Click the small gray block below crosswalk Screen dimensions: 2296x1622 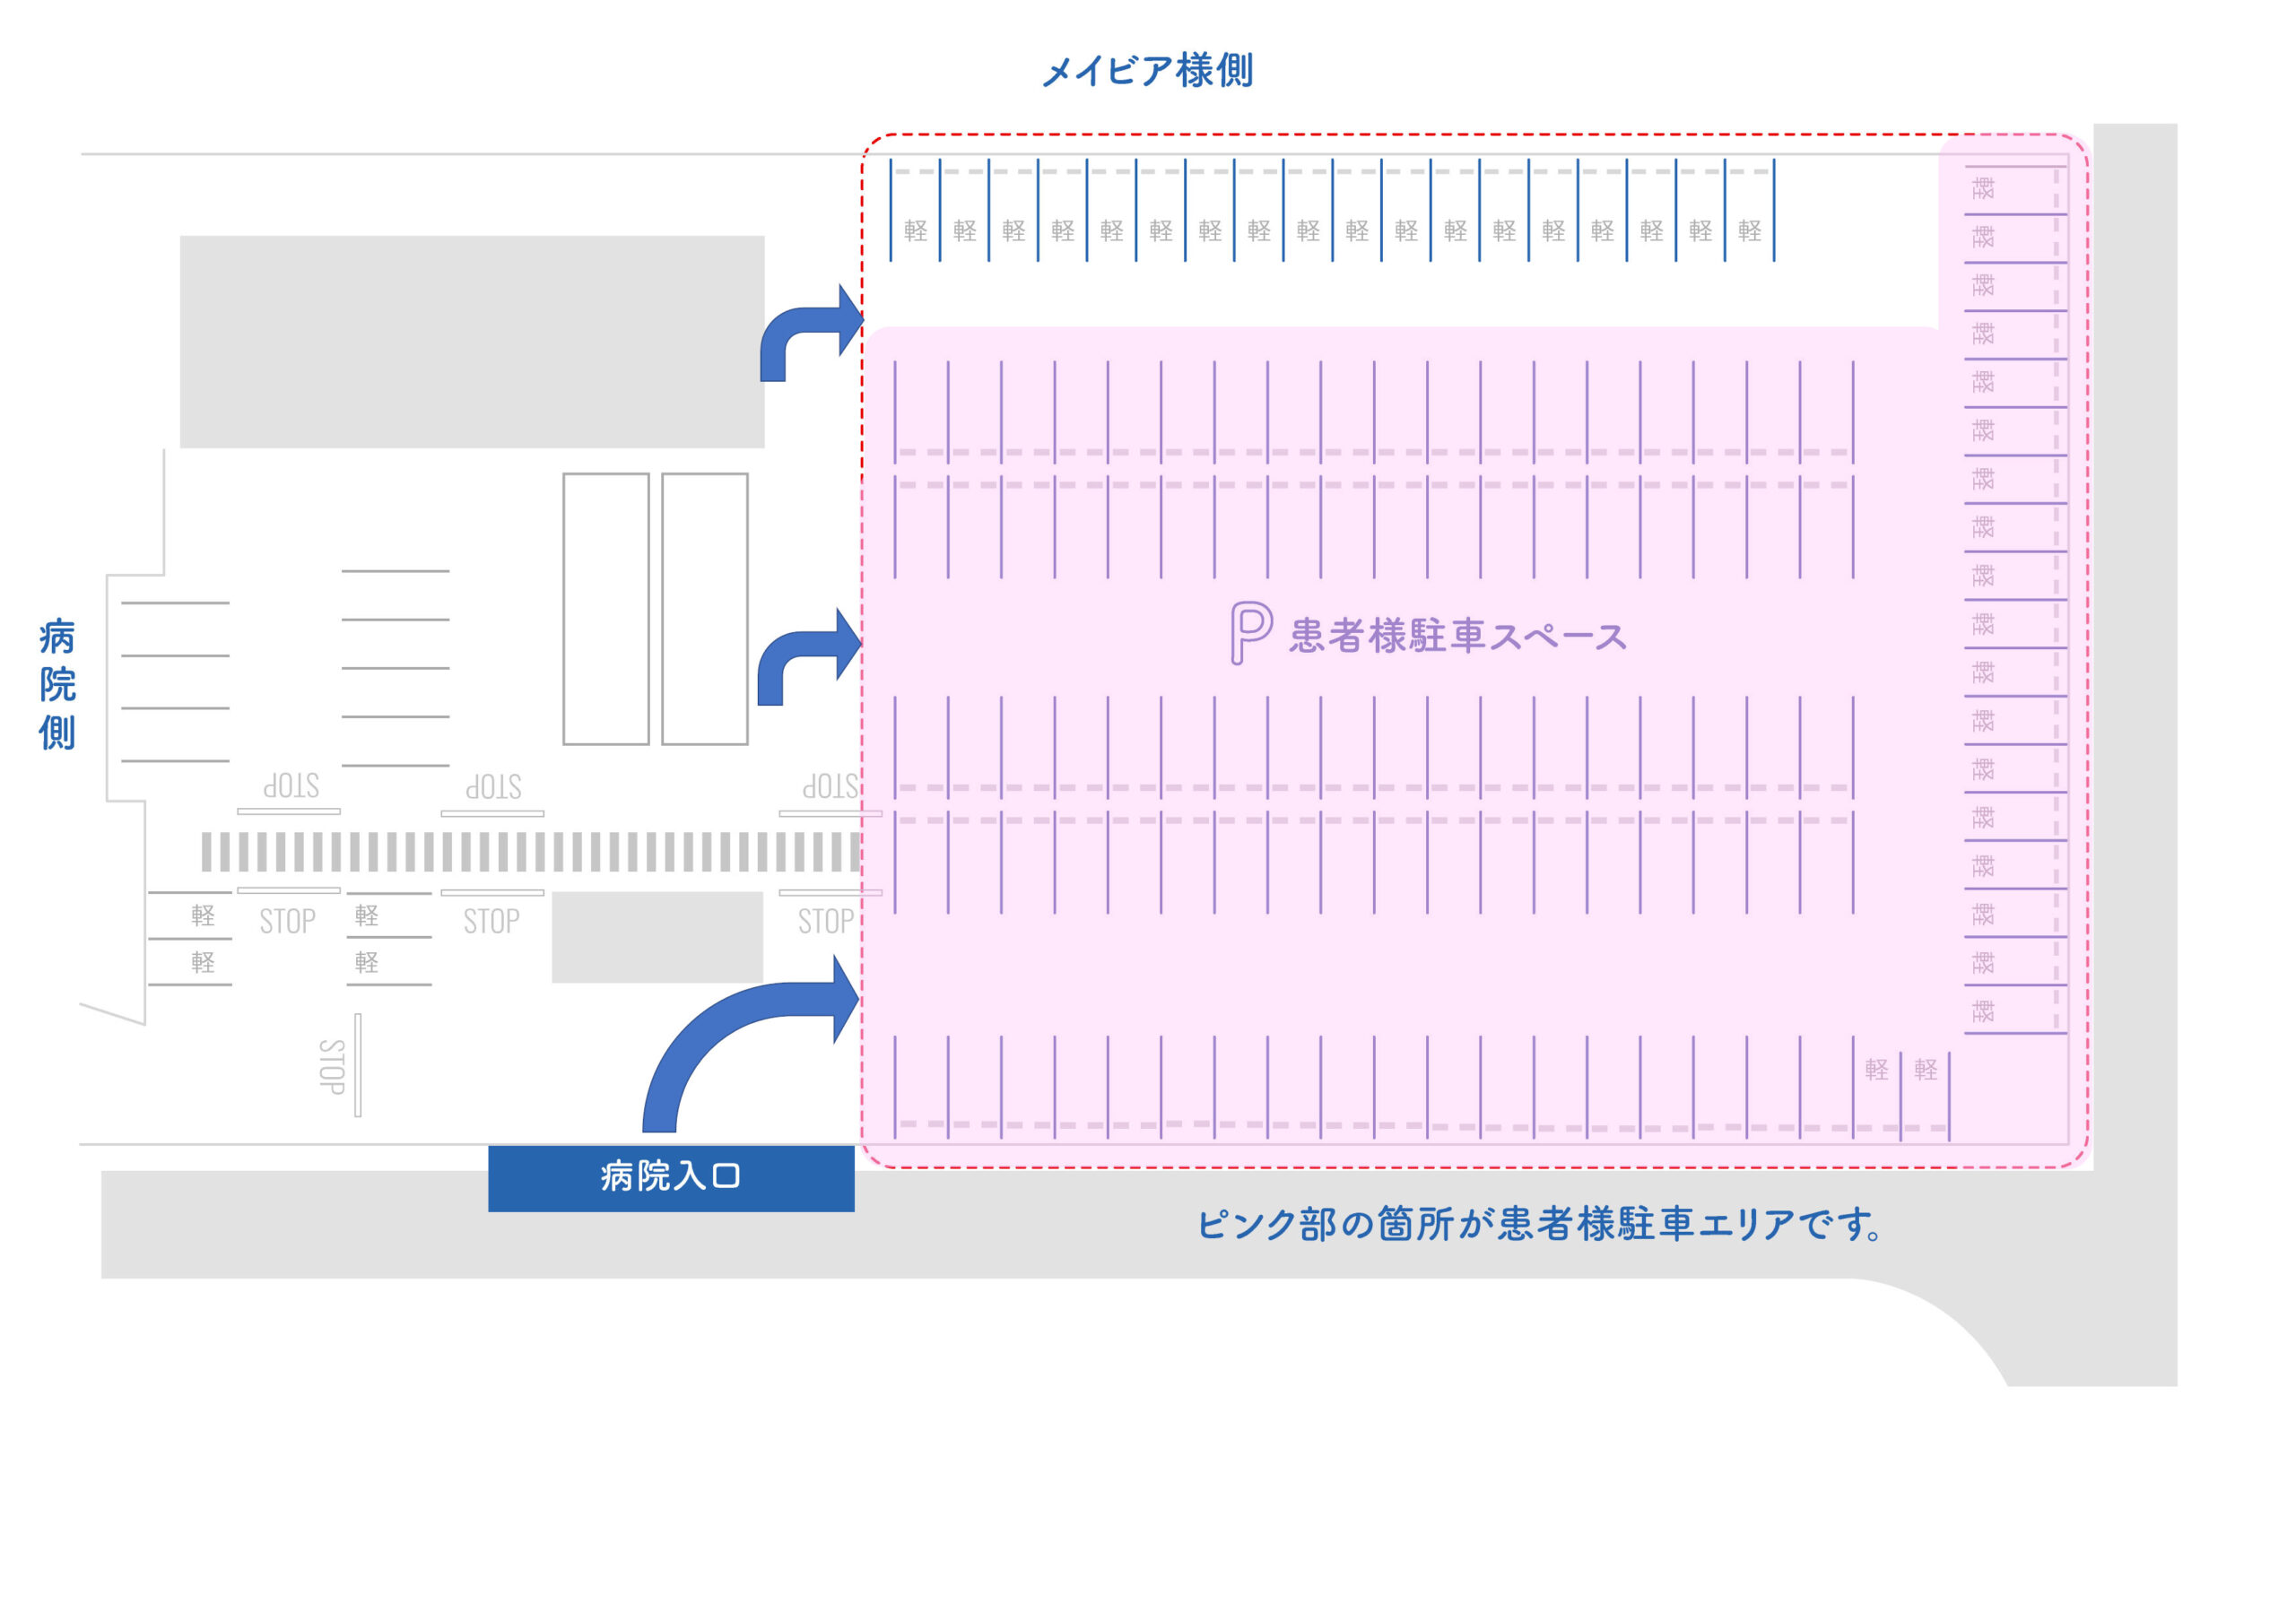click(x=657, y=937)
